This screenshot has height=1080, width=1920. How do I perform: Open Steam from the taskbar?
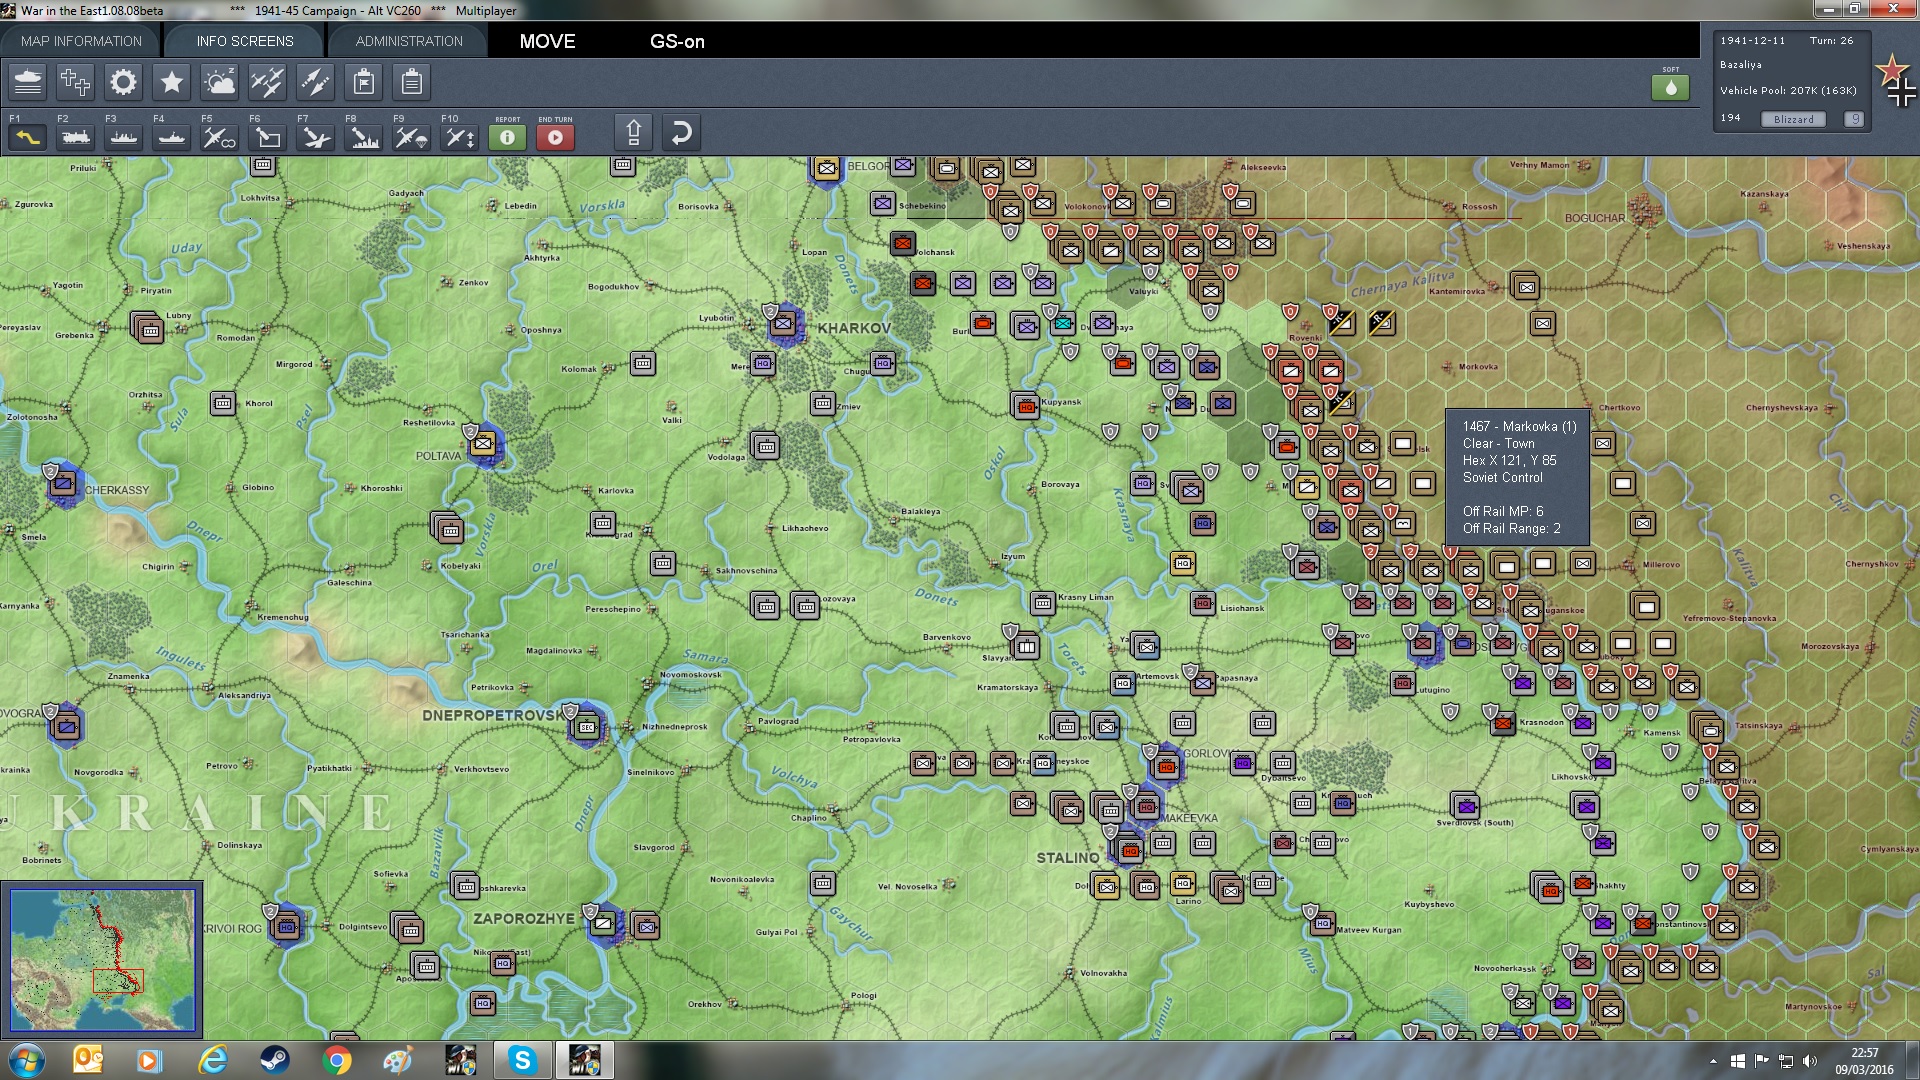274,1060
